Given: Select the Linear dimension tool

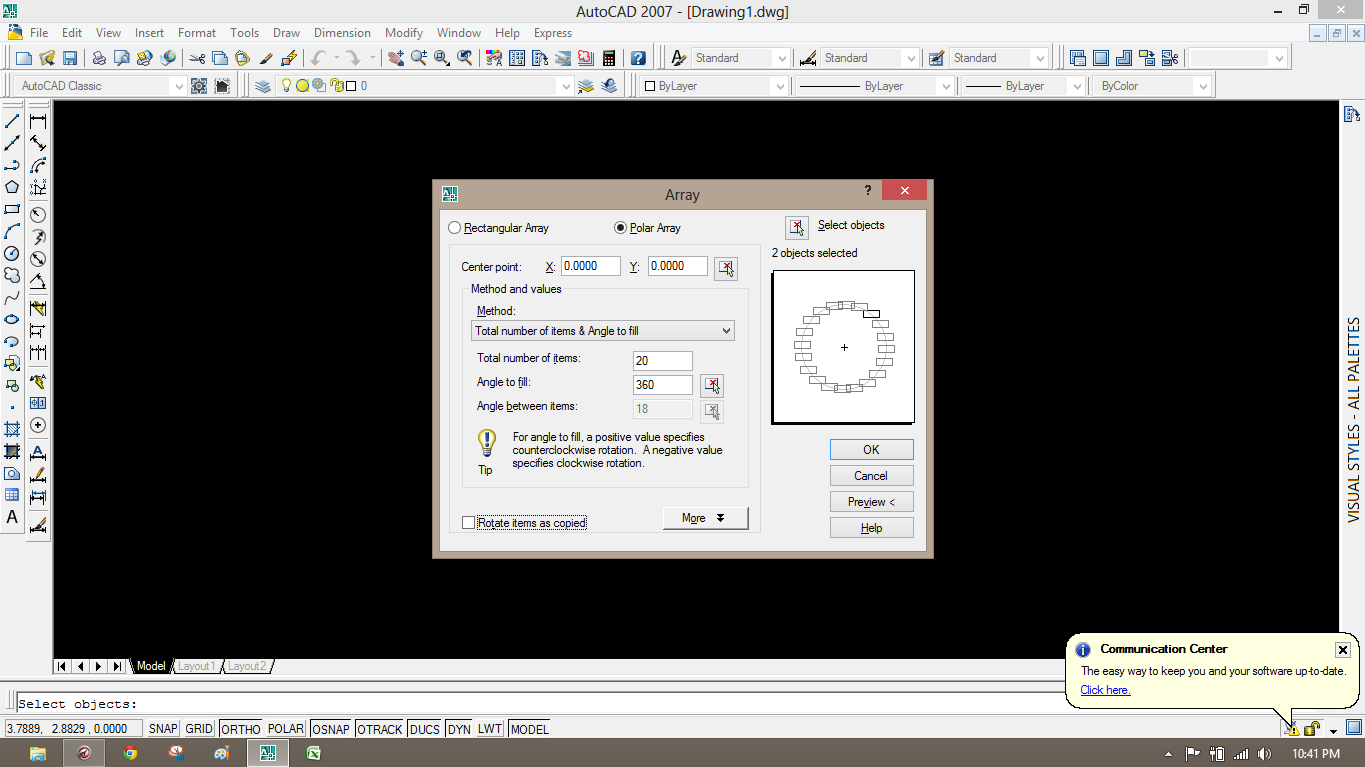Looking at the screenshot, I should click(x=38, y=121).
